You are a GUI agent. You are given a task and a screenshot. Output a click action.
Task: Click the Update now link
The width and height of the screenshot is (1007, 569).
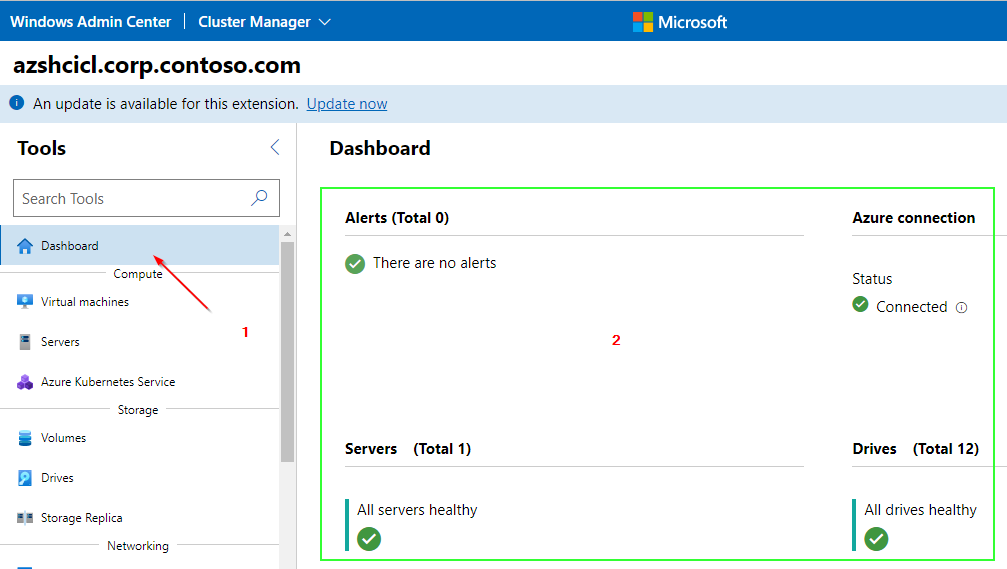[347, 104]
